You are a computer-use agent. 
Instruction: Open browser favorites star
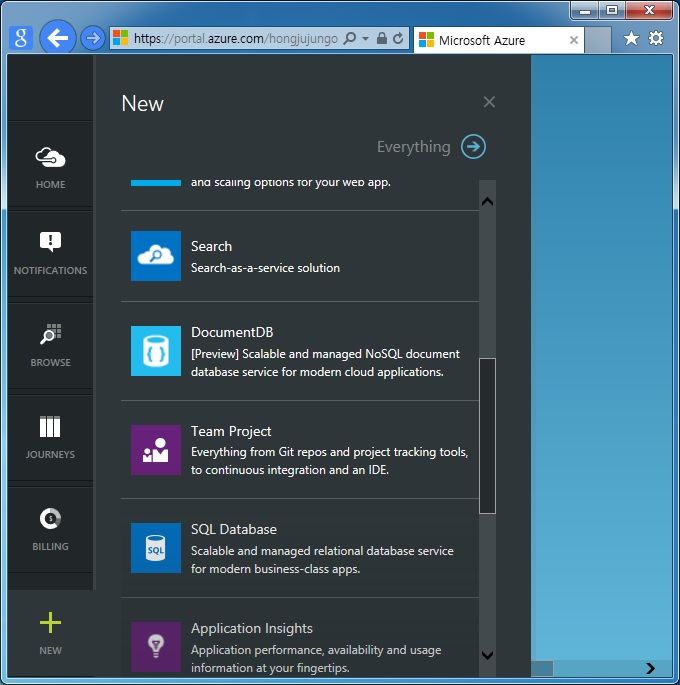(631, 38)
